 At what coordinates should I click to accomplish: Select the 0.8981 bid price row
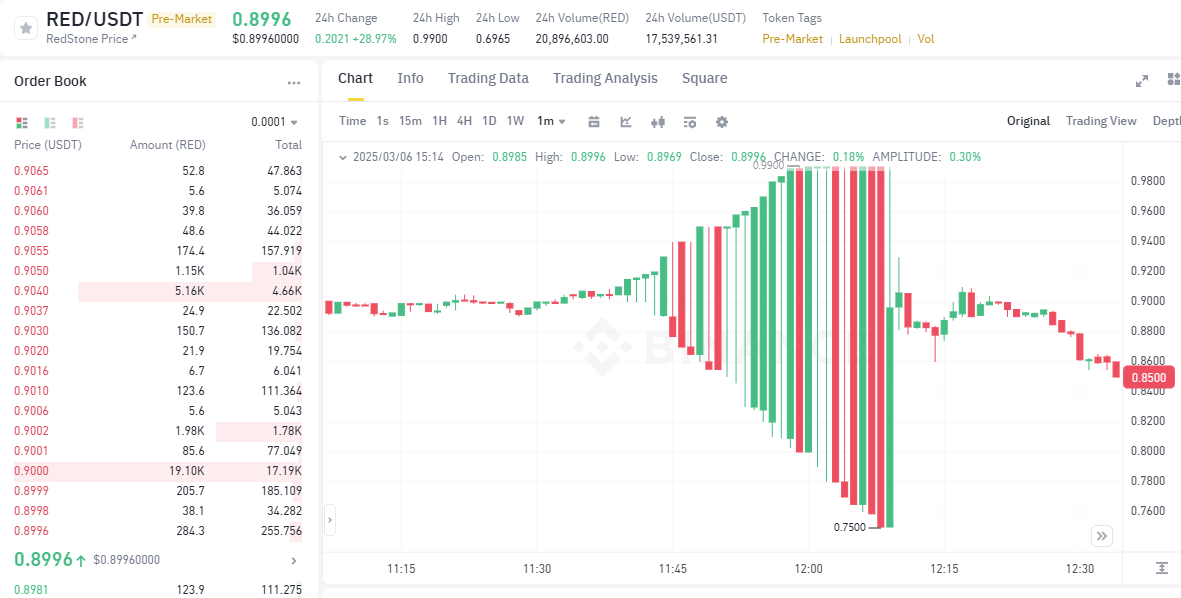[x=158, y=590]
